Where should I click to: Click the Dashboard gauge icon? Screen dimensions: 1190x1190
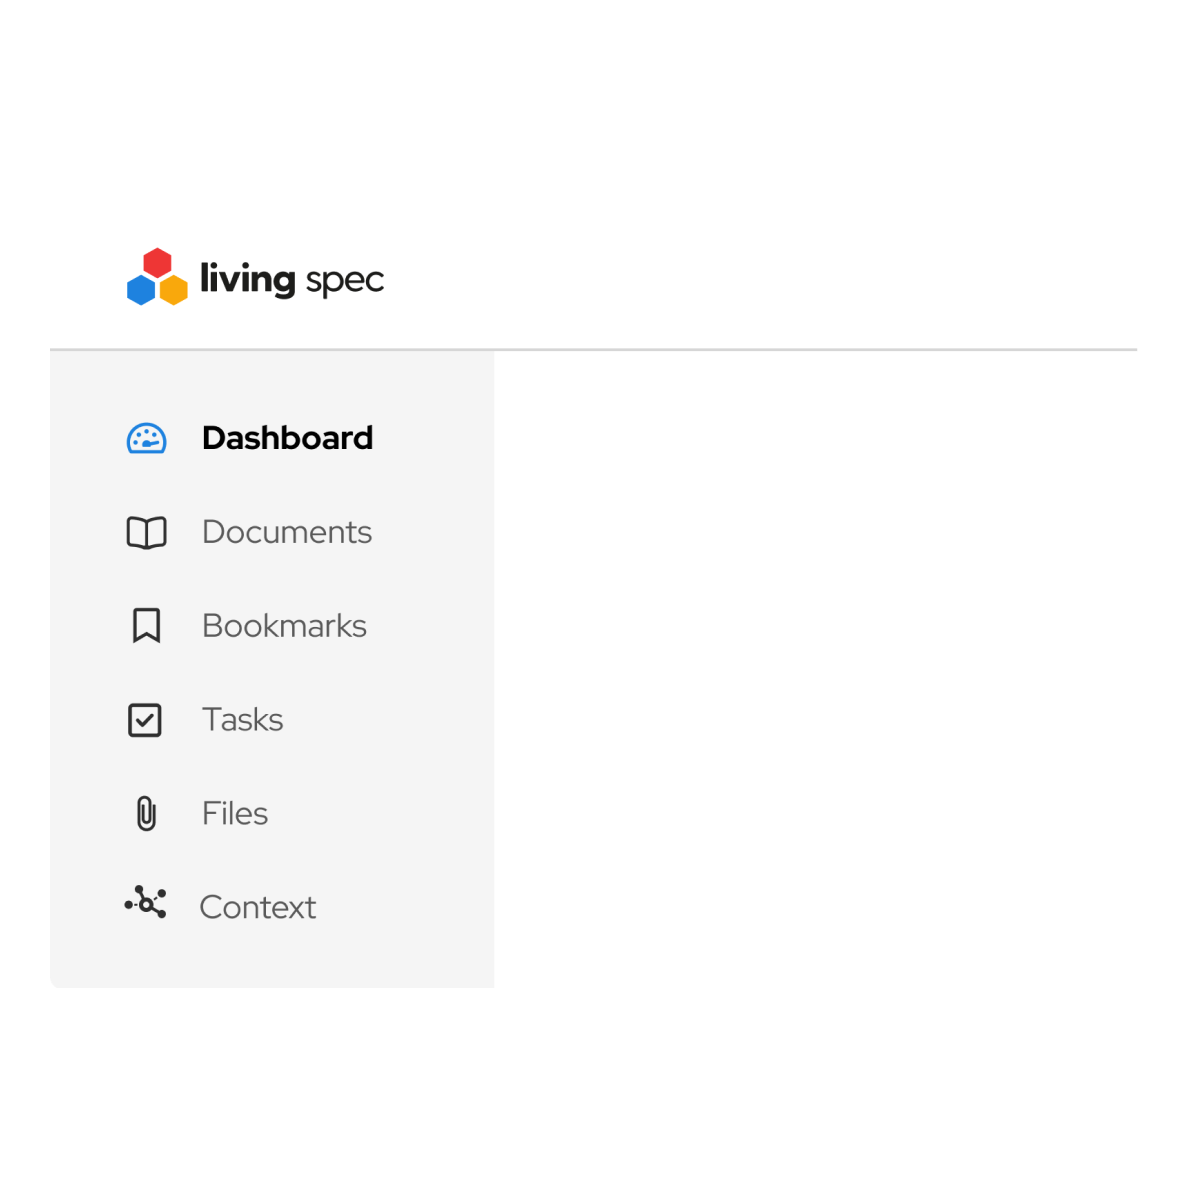[x=146, y=439]
